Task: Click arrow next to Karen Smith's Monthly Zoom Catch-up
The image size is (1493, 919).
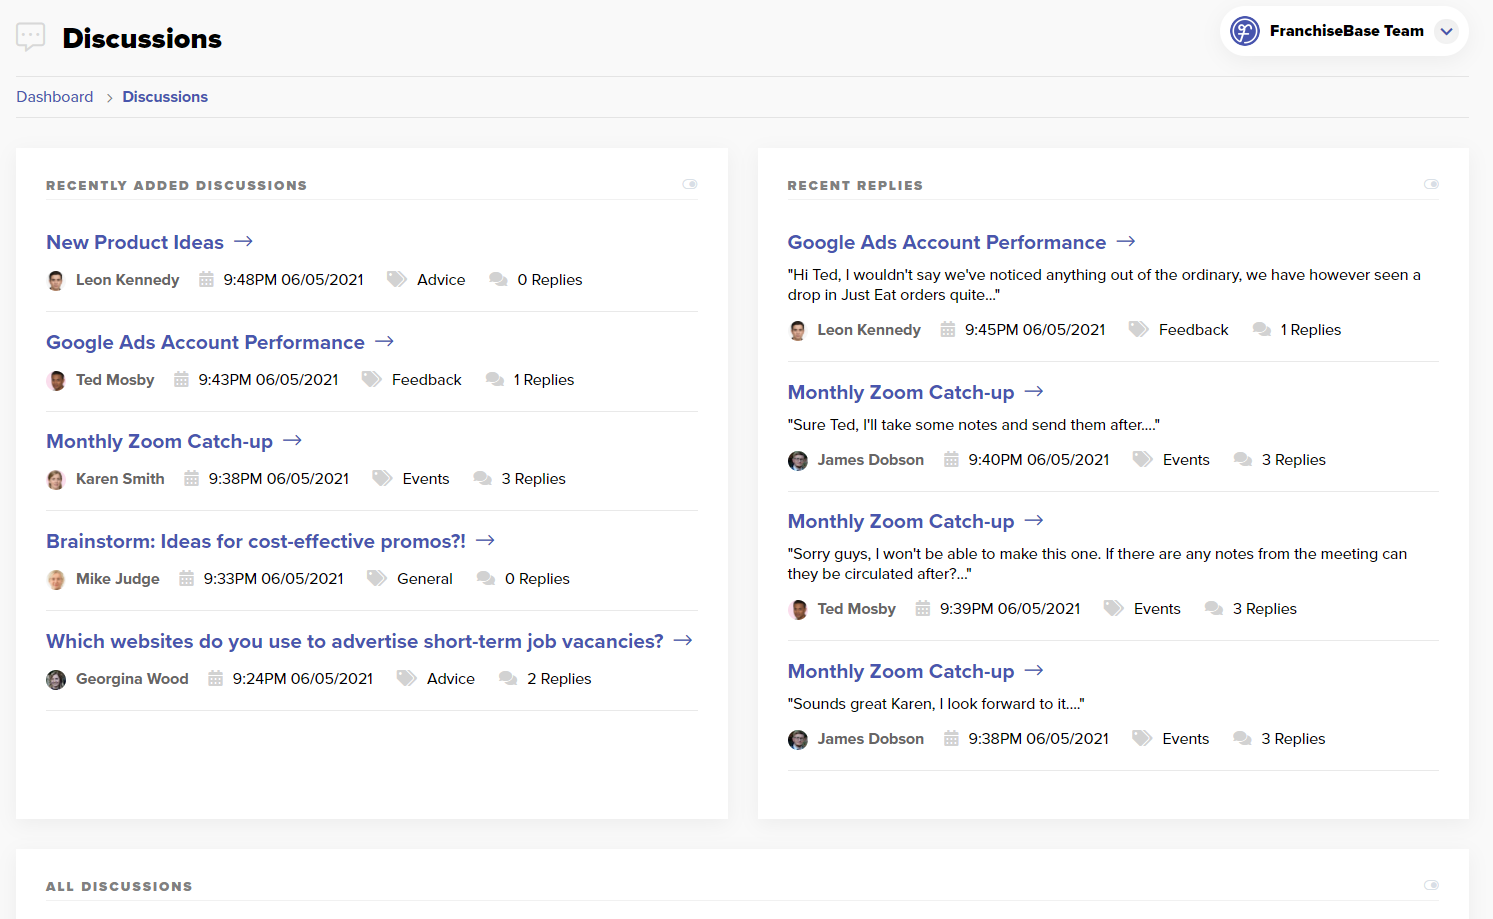Action: [x=292, y=441]
